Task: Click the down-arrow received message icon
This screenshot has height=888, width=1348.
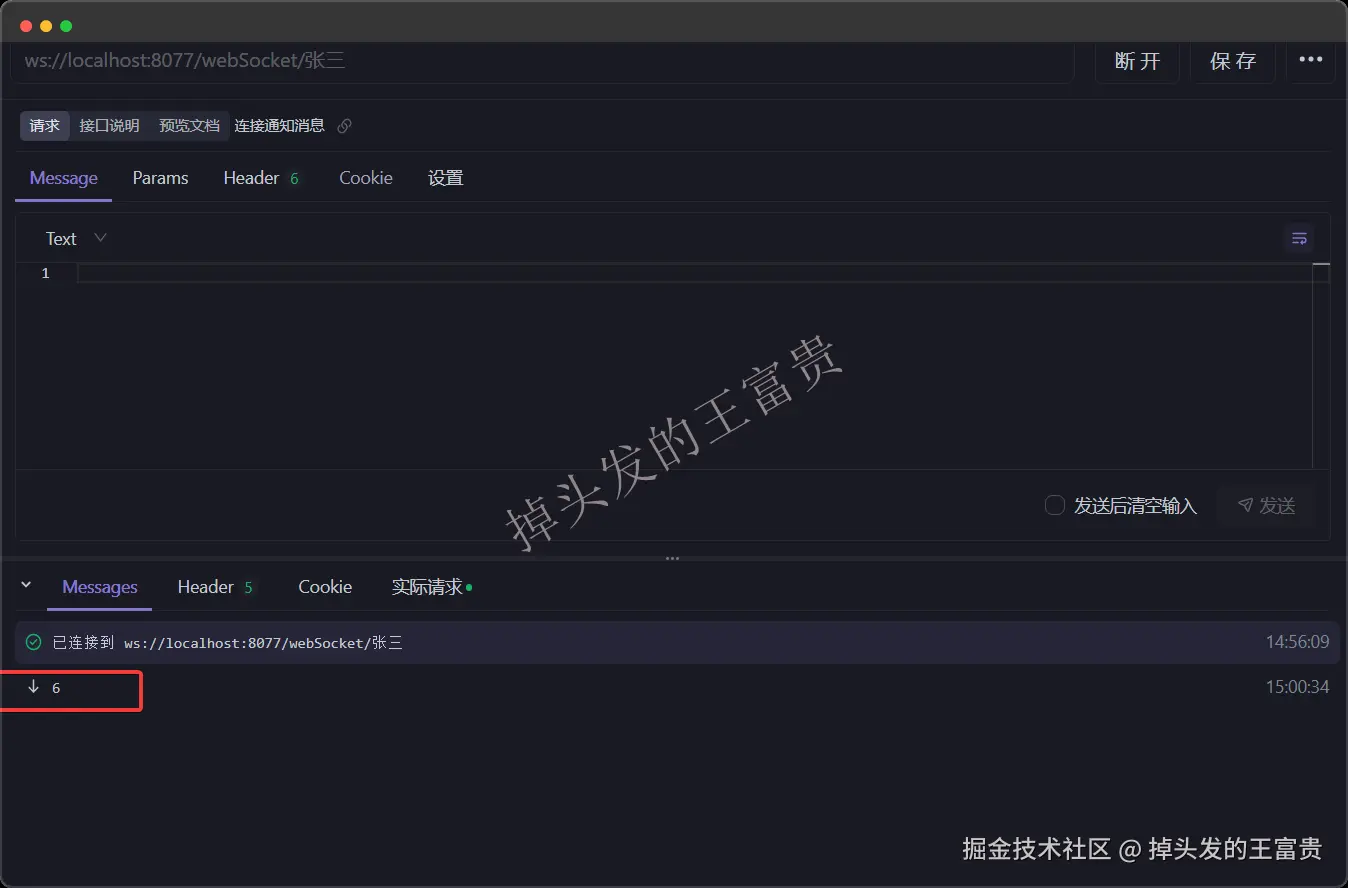Action: pos(33,687)
